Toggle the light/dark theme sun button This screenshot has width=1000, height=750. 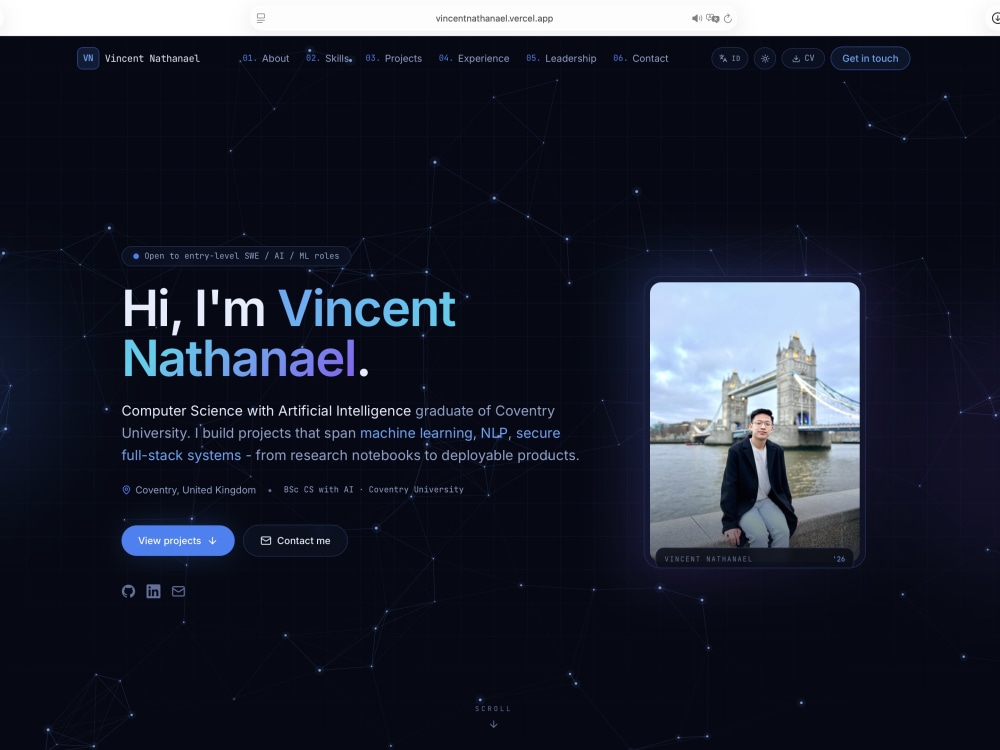coord(765,58)
